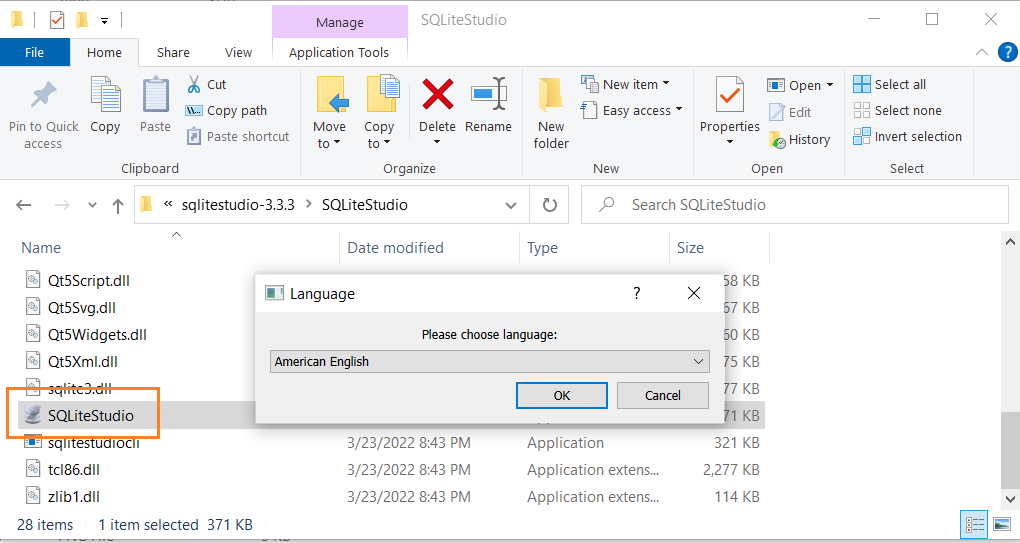Click the 321 KB size cell
1020x543 pixels.
click(x=736, y=443)
